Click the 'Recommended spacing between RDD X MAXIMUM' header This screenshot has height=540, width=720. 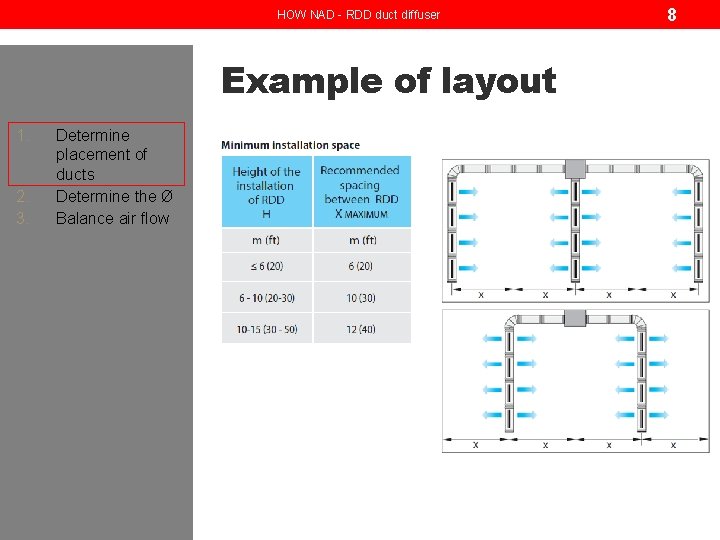tap(362, 191)
